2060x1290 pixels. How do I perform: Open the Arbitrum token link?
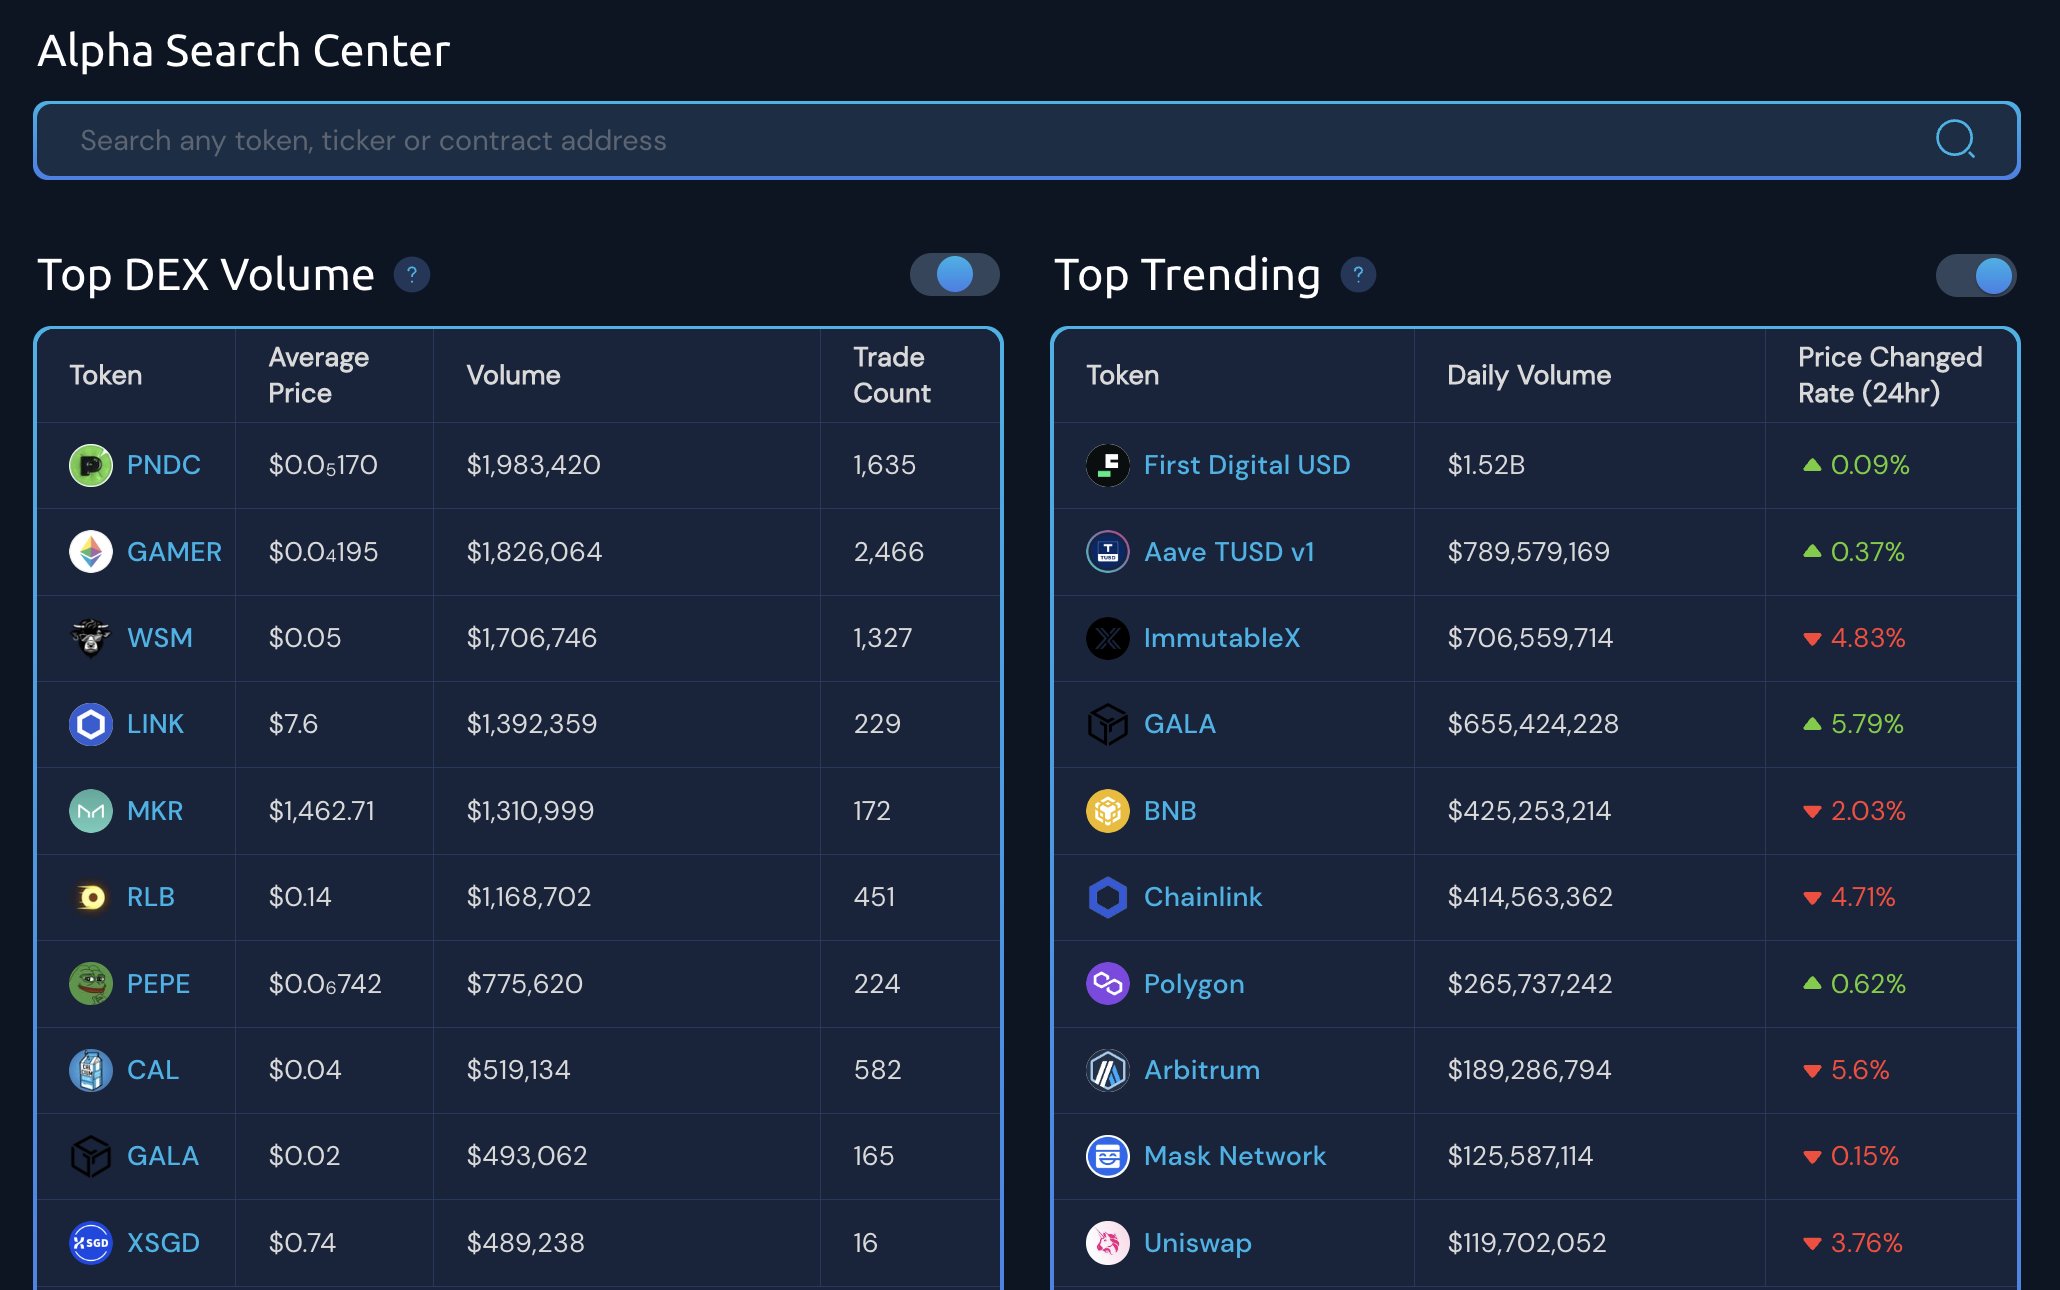[x=1202, y=1070]
